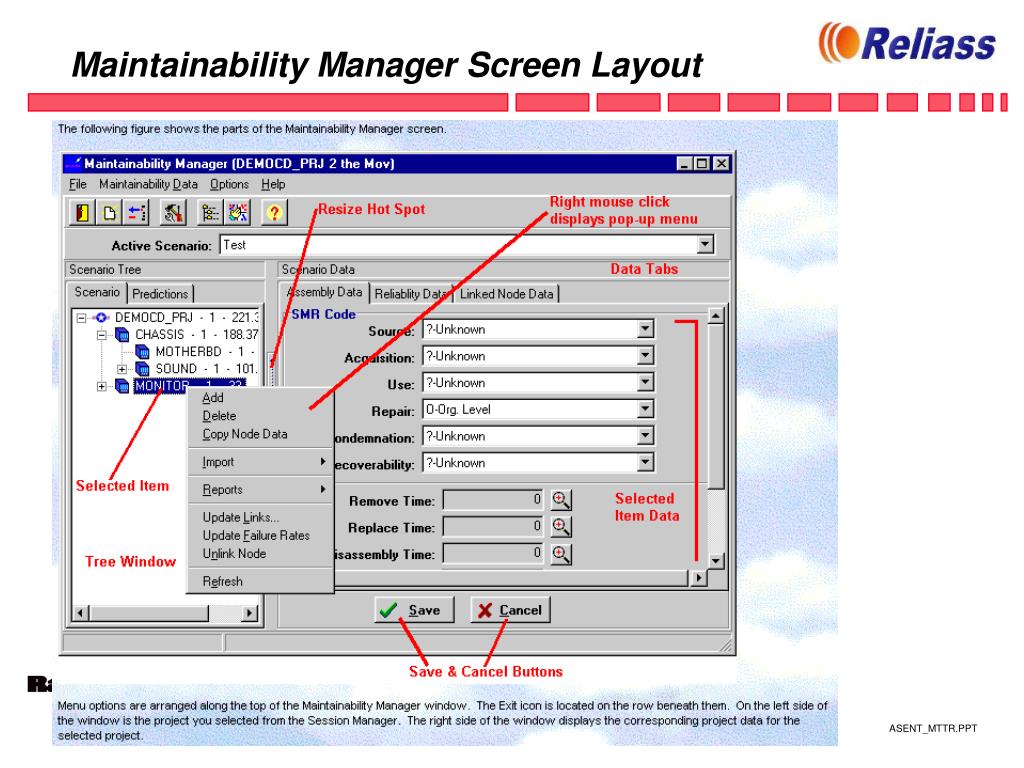Select the CHASSIS tree row

point(197,335)
